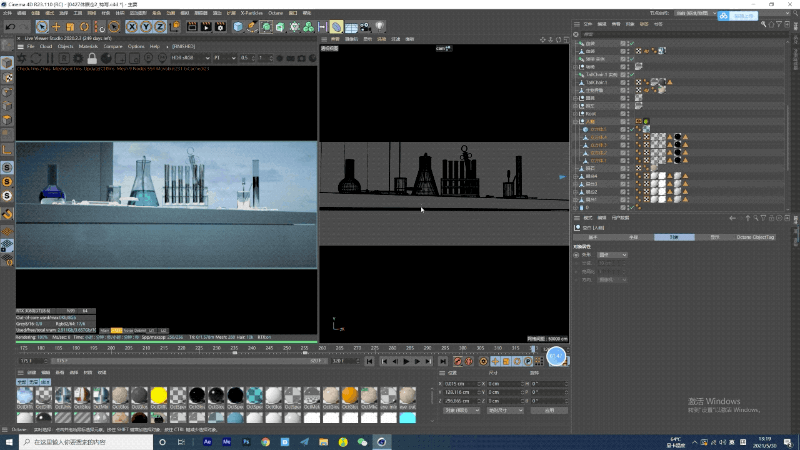Click the Light bulb icon
The height and width of the screenshot is (450, 800).
tap(380, 27)
